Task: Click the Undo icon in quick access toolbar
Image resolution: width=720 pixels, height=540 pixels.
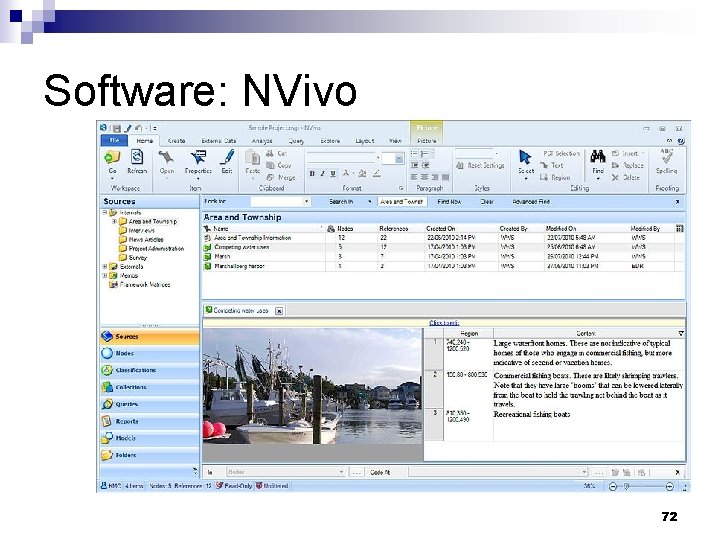Action: 138,129
